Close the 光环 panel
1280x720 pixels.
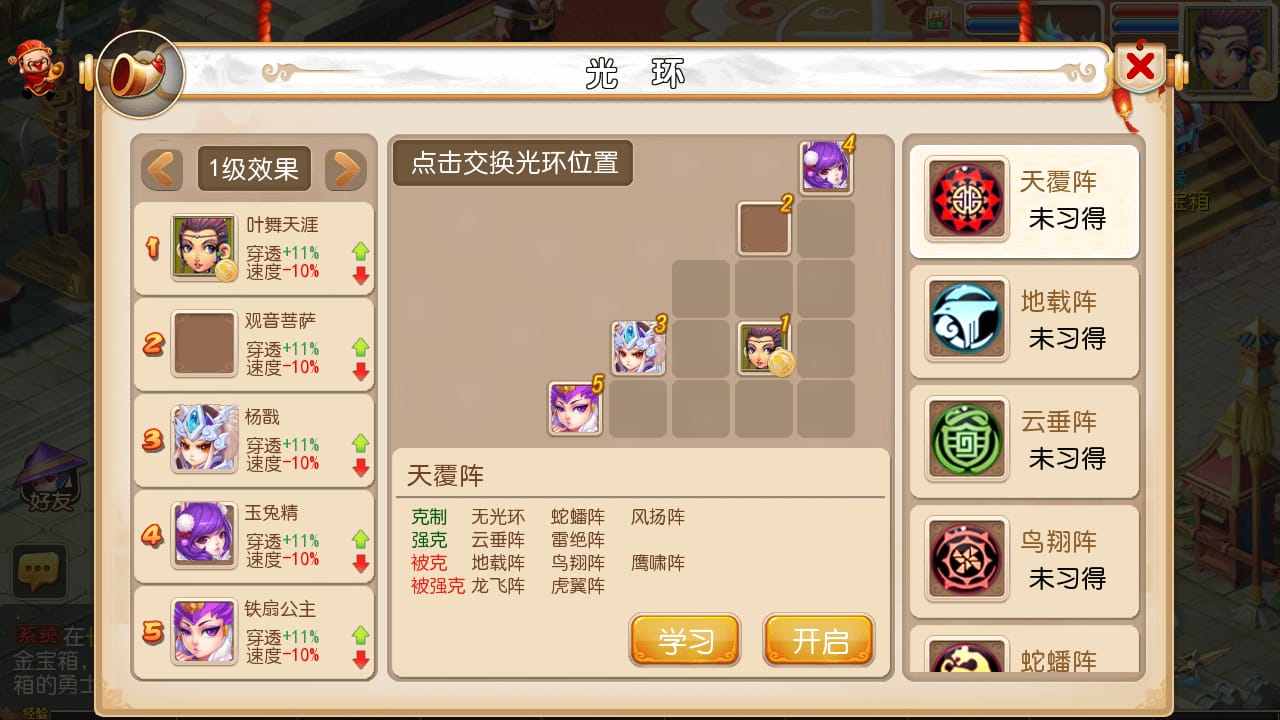click(1140, 67)
